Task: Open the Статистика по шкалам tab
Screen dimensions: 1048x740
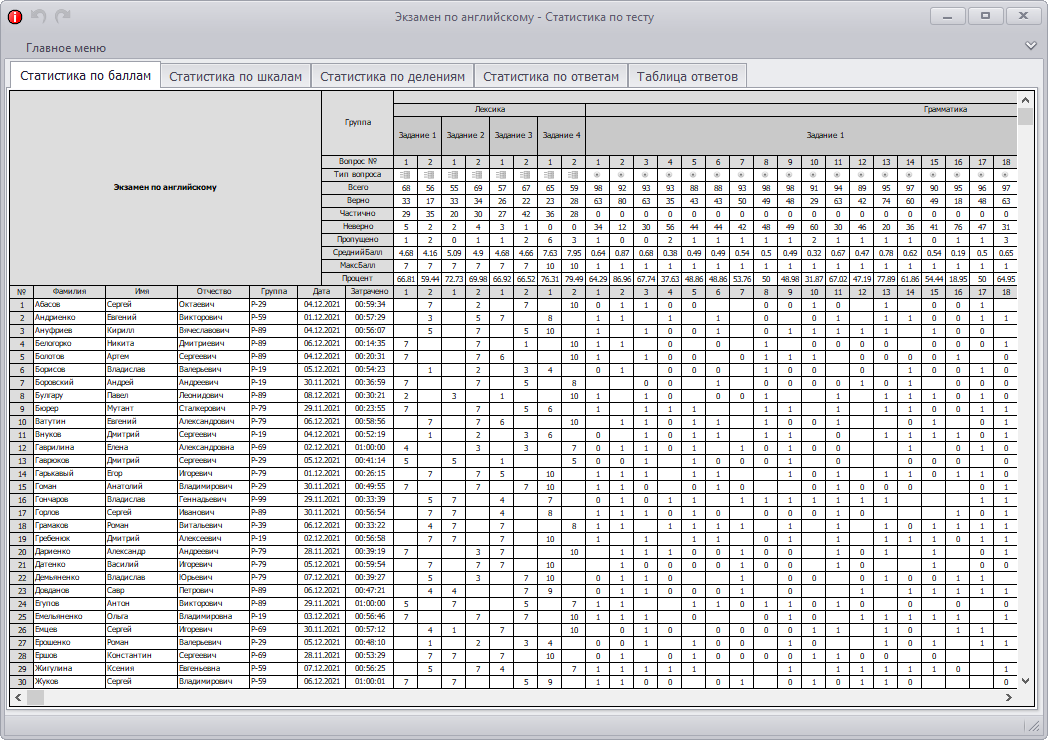Action: [235, 76]
